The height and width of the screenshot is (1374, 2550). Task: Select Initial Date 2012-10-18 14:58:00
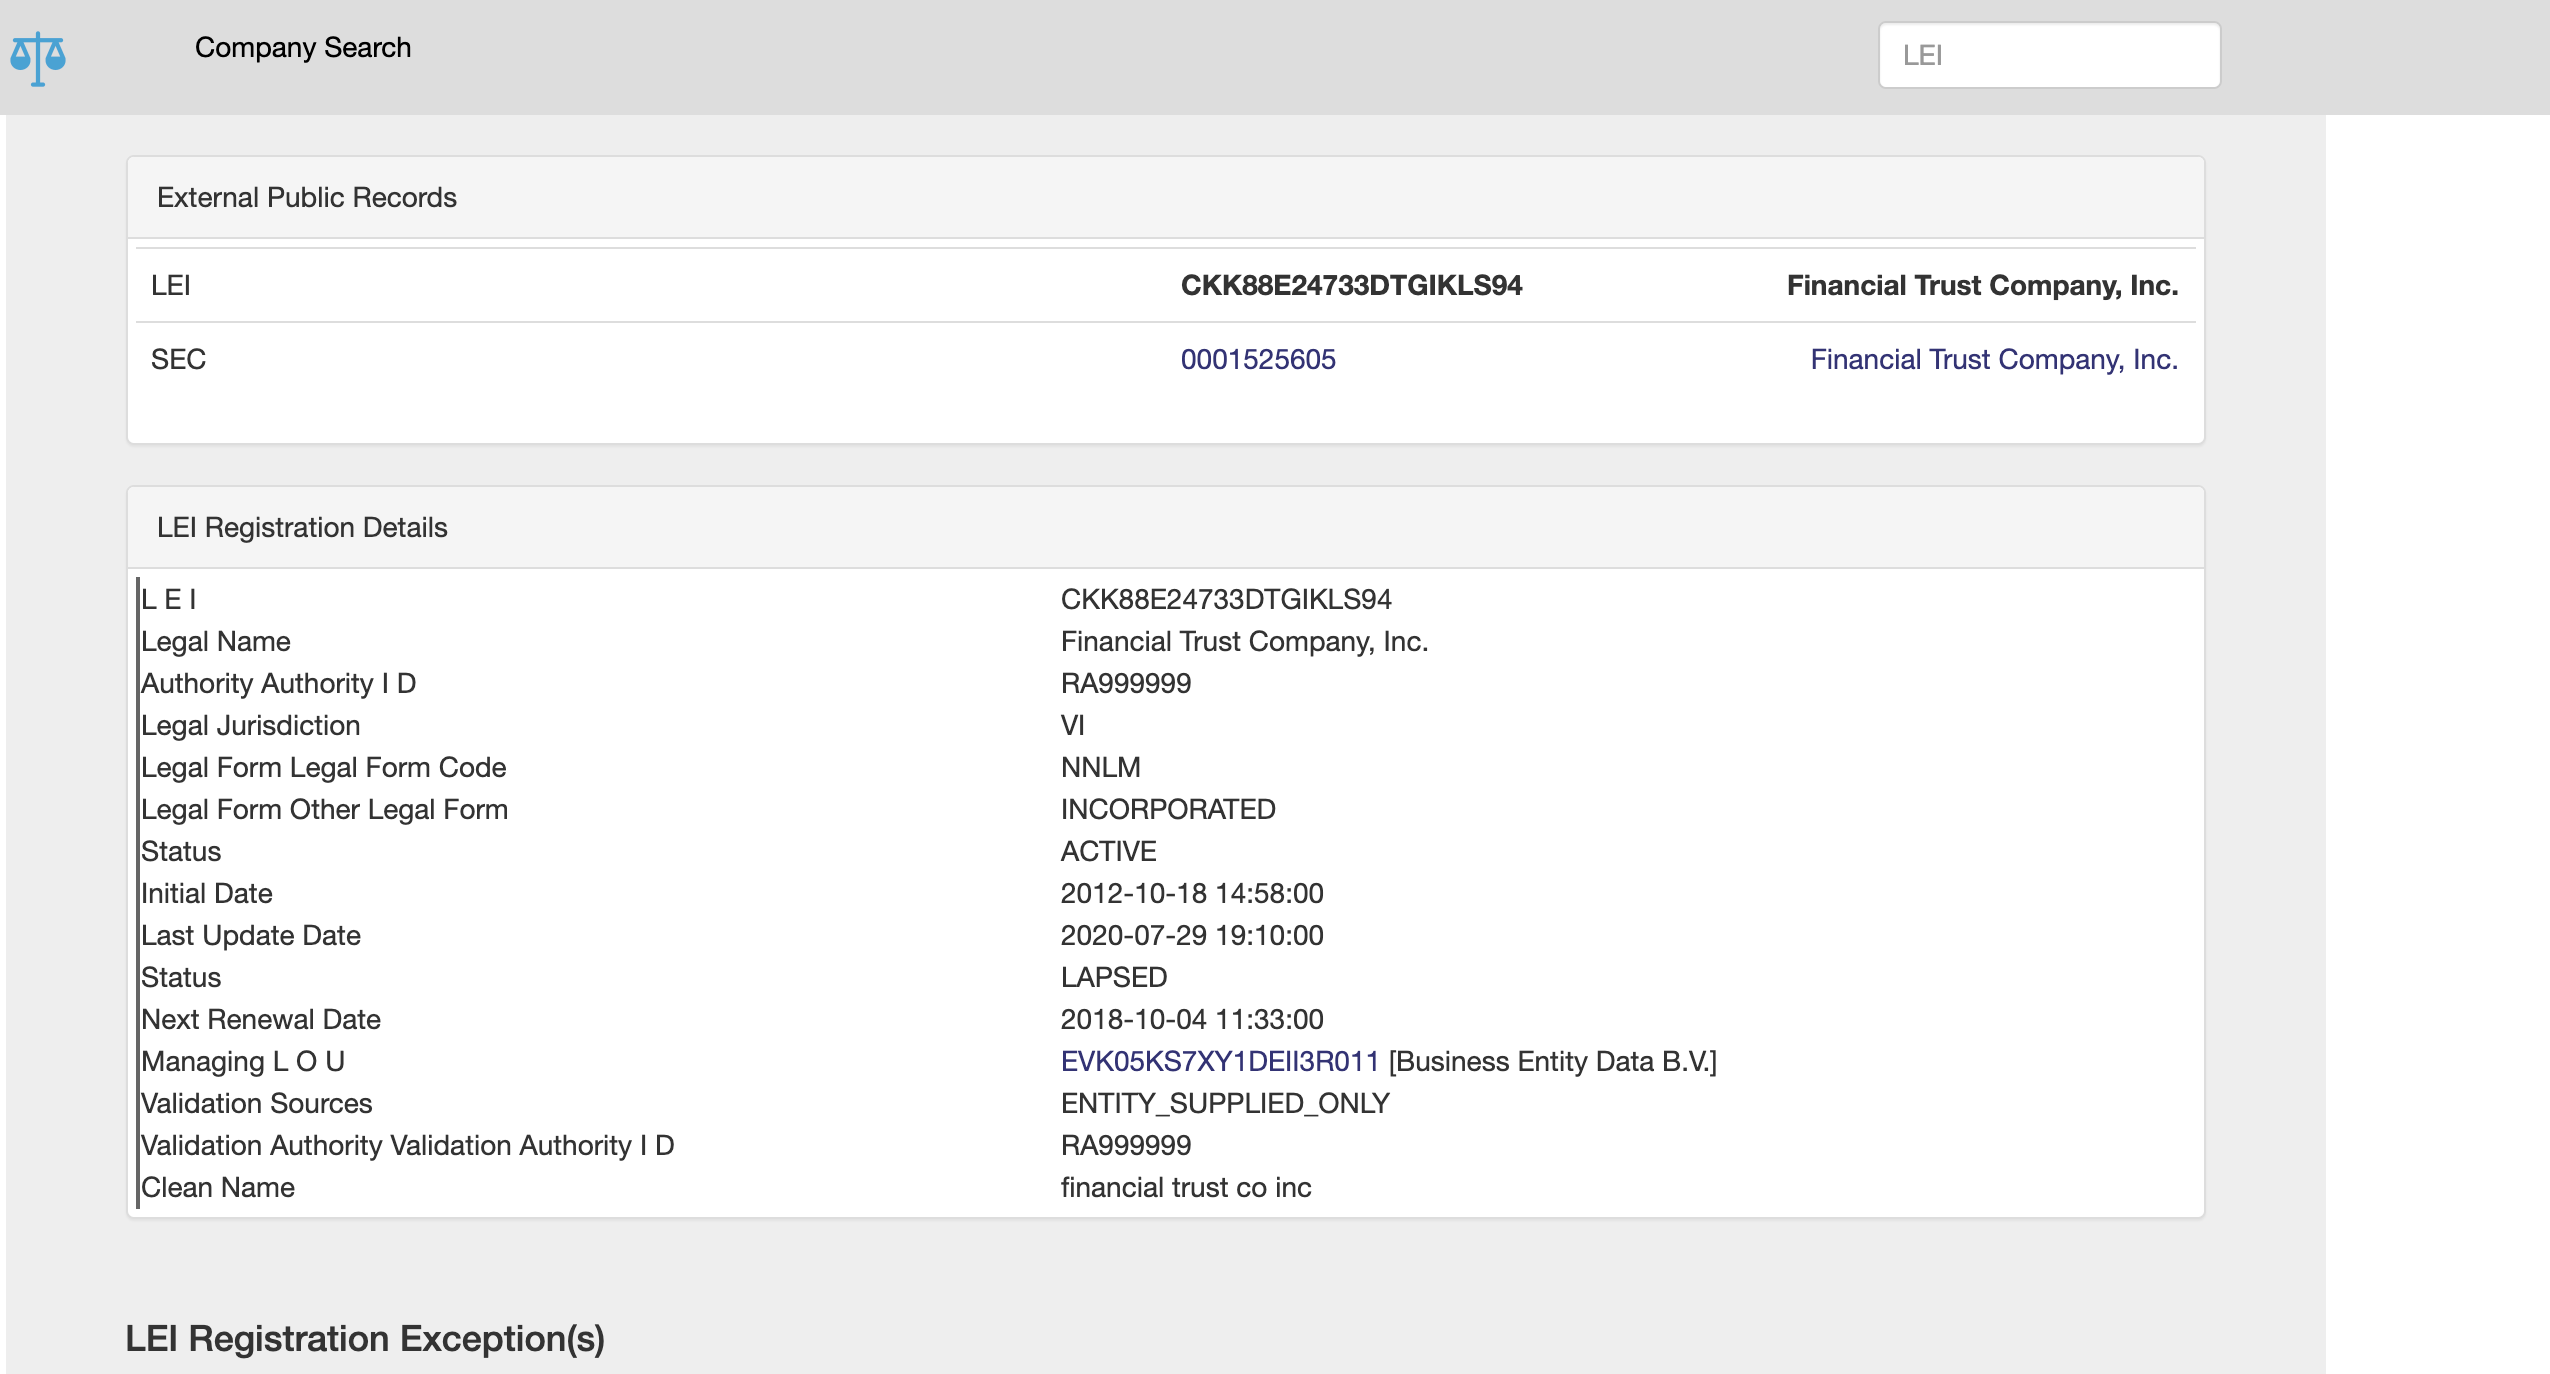click(x=1192, y=893)
